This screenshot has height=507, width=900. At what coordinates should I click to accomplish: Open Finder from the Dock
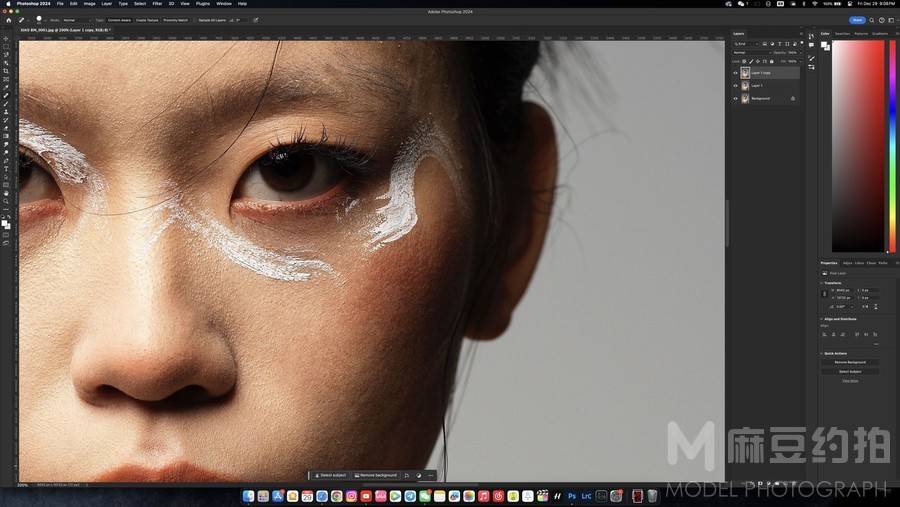[249, 496]
